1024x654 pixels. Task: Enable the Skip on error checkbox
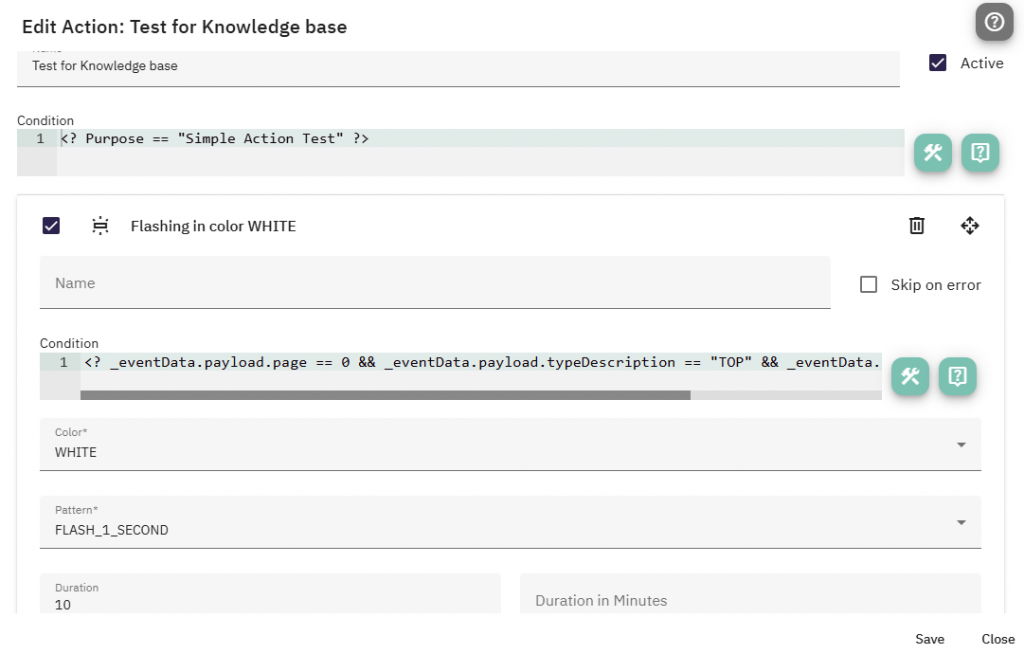pos(869,285)
